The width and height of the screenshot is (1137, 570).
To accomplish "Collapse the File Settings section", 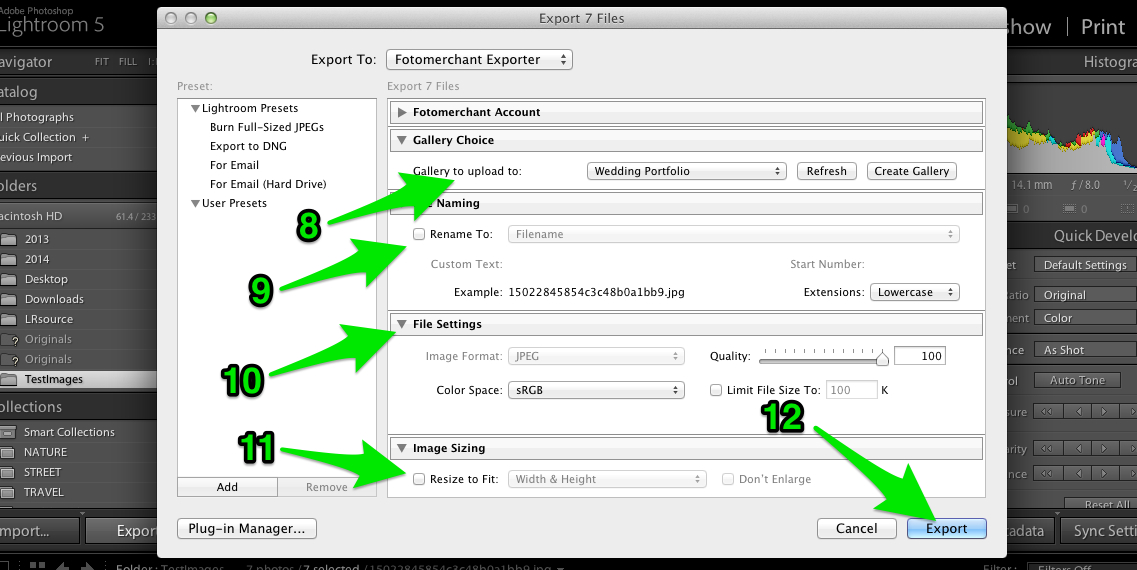I will (402, 324).
